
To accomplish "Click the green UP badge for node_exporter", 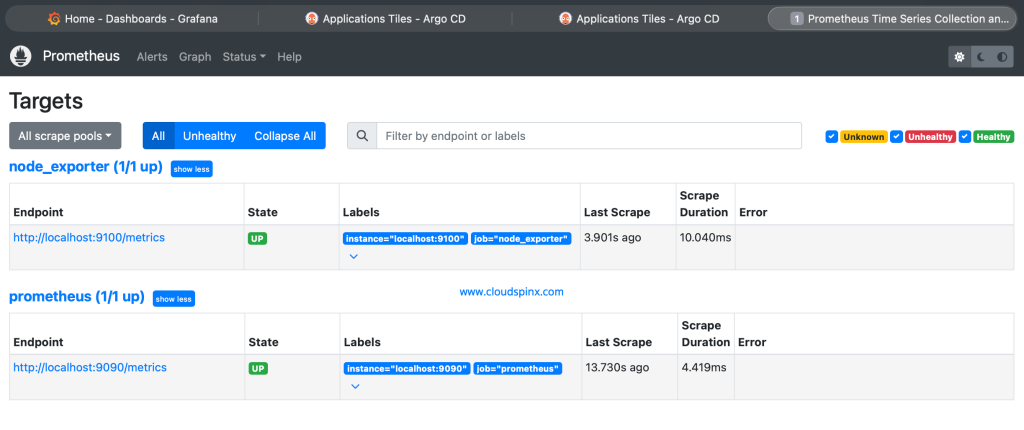I will [258, 238].
